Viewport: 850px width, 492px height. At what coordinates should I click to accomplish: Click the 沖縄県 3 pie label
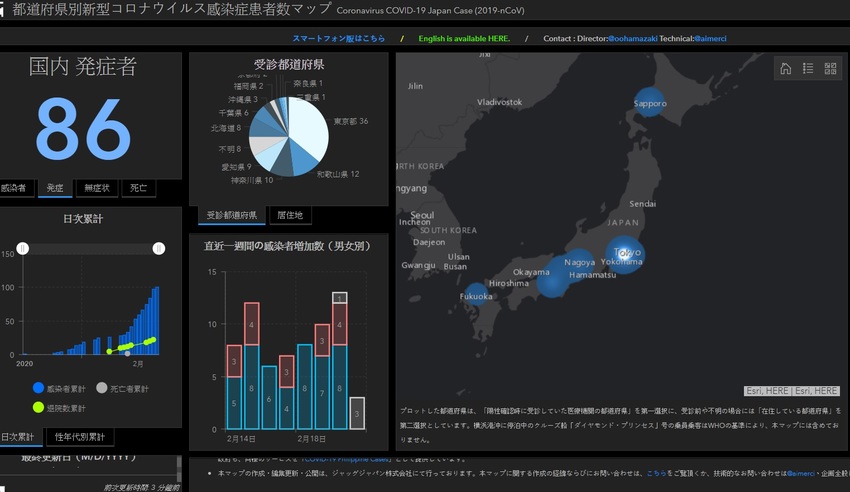[x=243, y=100]
